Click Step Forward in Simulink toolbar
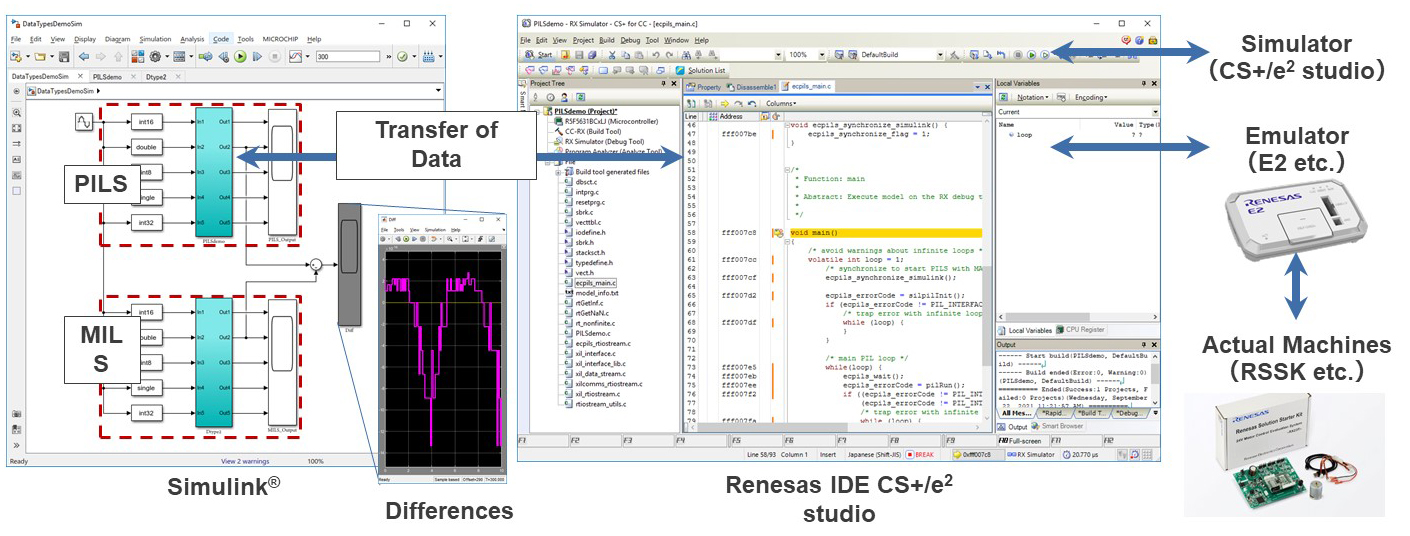The image size is (1410, 536). click(257, 56)
